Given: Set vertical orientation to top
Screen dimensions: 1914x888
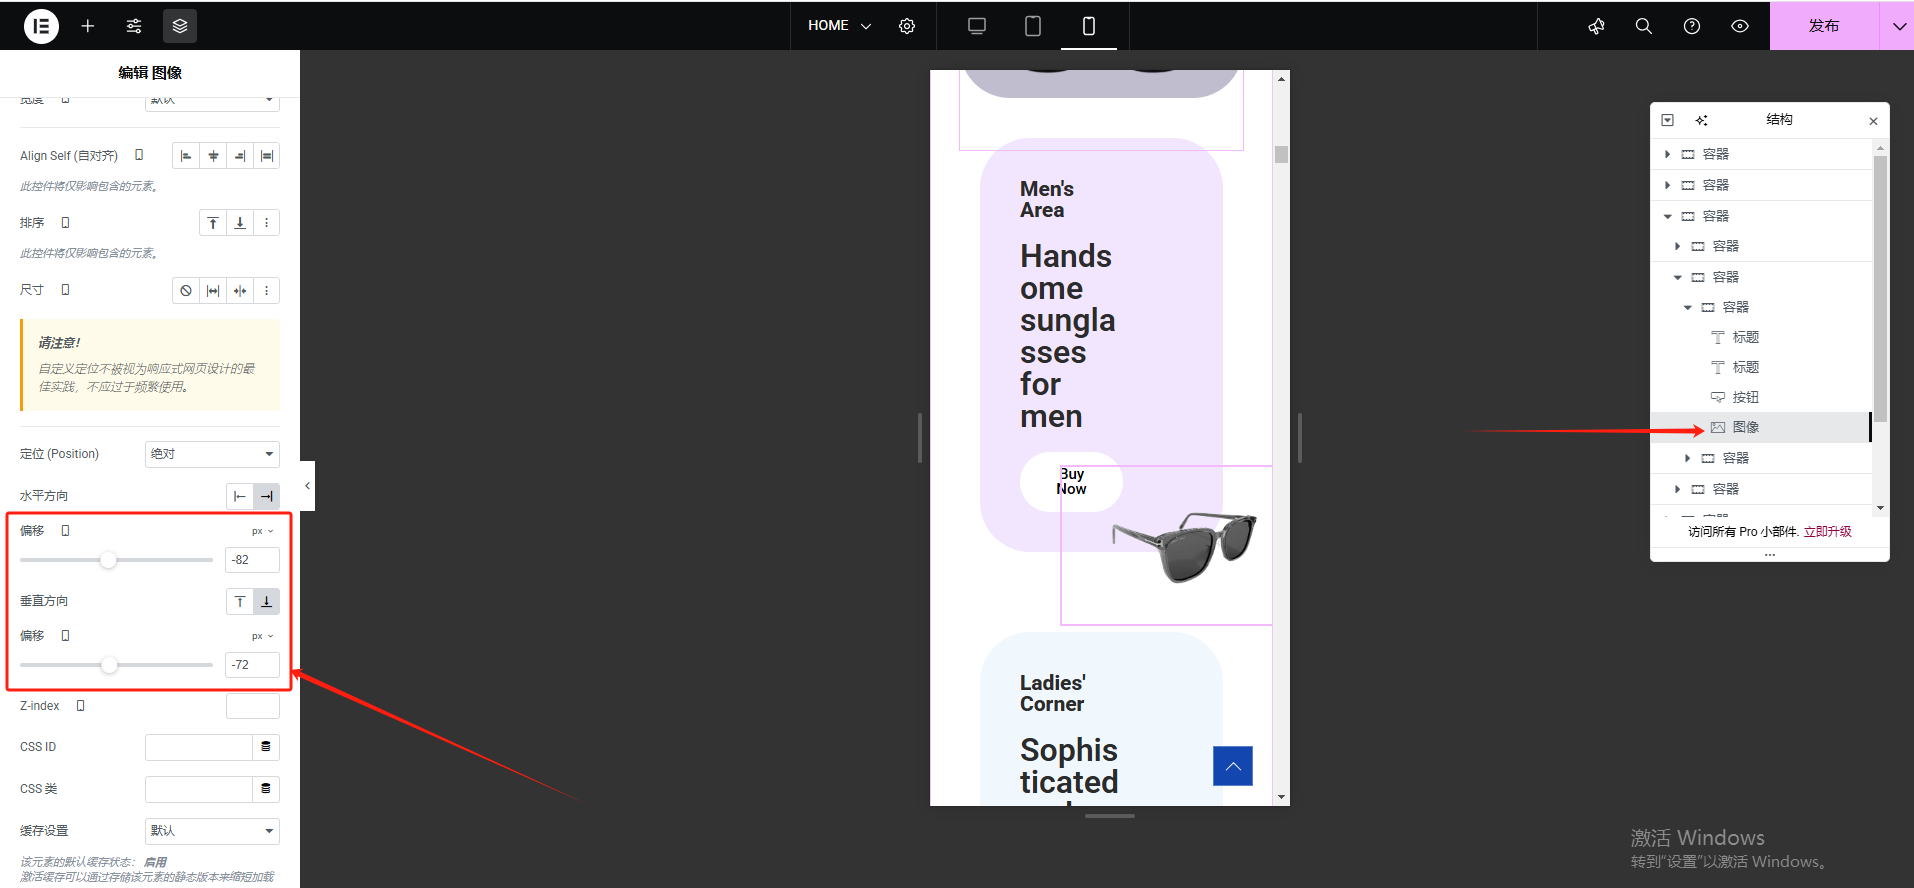Looking at the screenshot, I should click(x=240, y=601).
